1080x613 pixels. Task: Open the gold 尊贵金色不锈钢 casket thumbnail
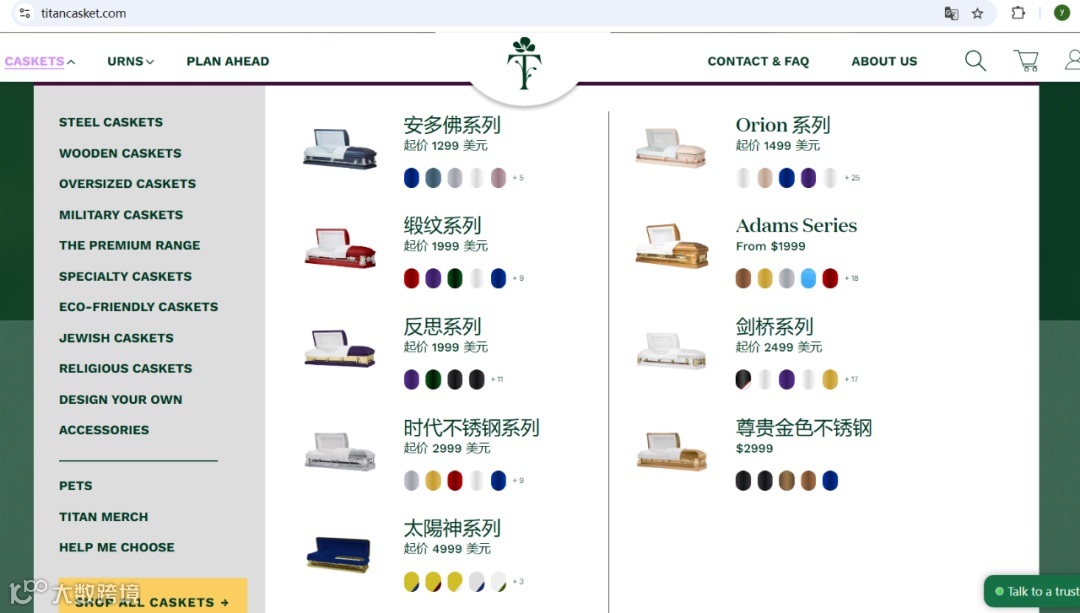coord(672,450)
